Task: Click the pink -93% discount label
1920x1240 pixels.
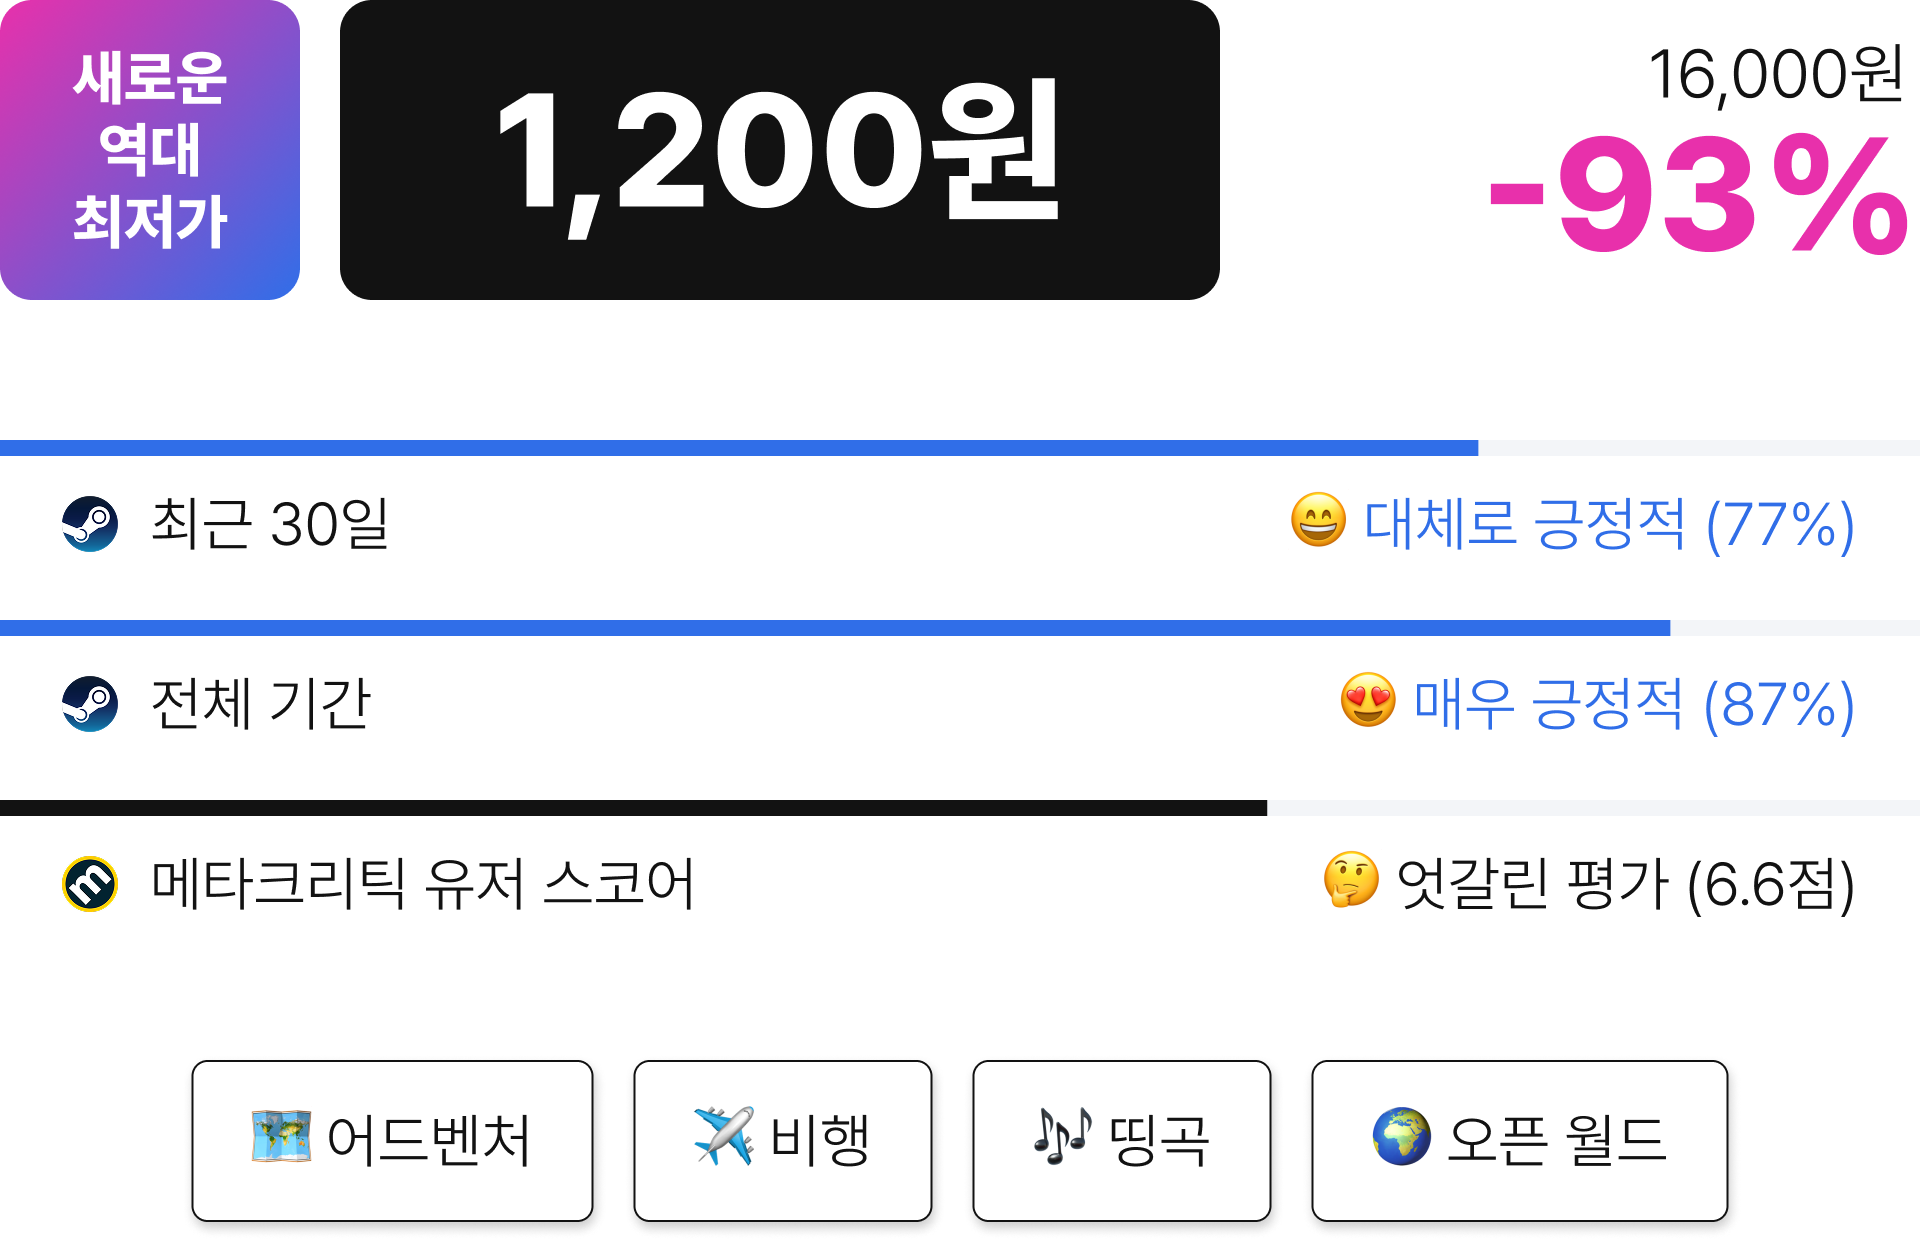Action: point(1699,197)
